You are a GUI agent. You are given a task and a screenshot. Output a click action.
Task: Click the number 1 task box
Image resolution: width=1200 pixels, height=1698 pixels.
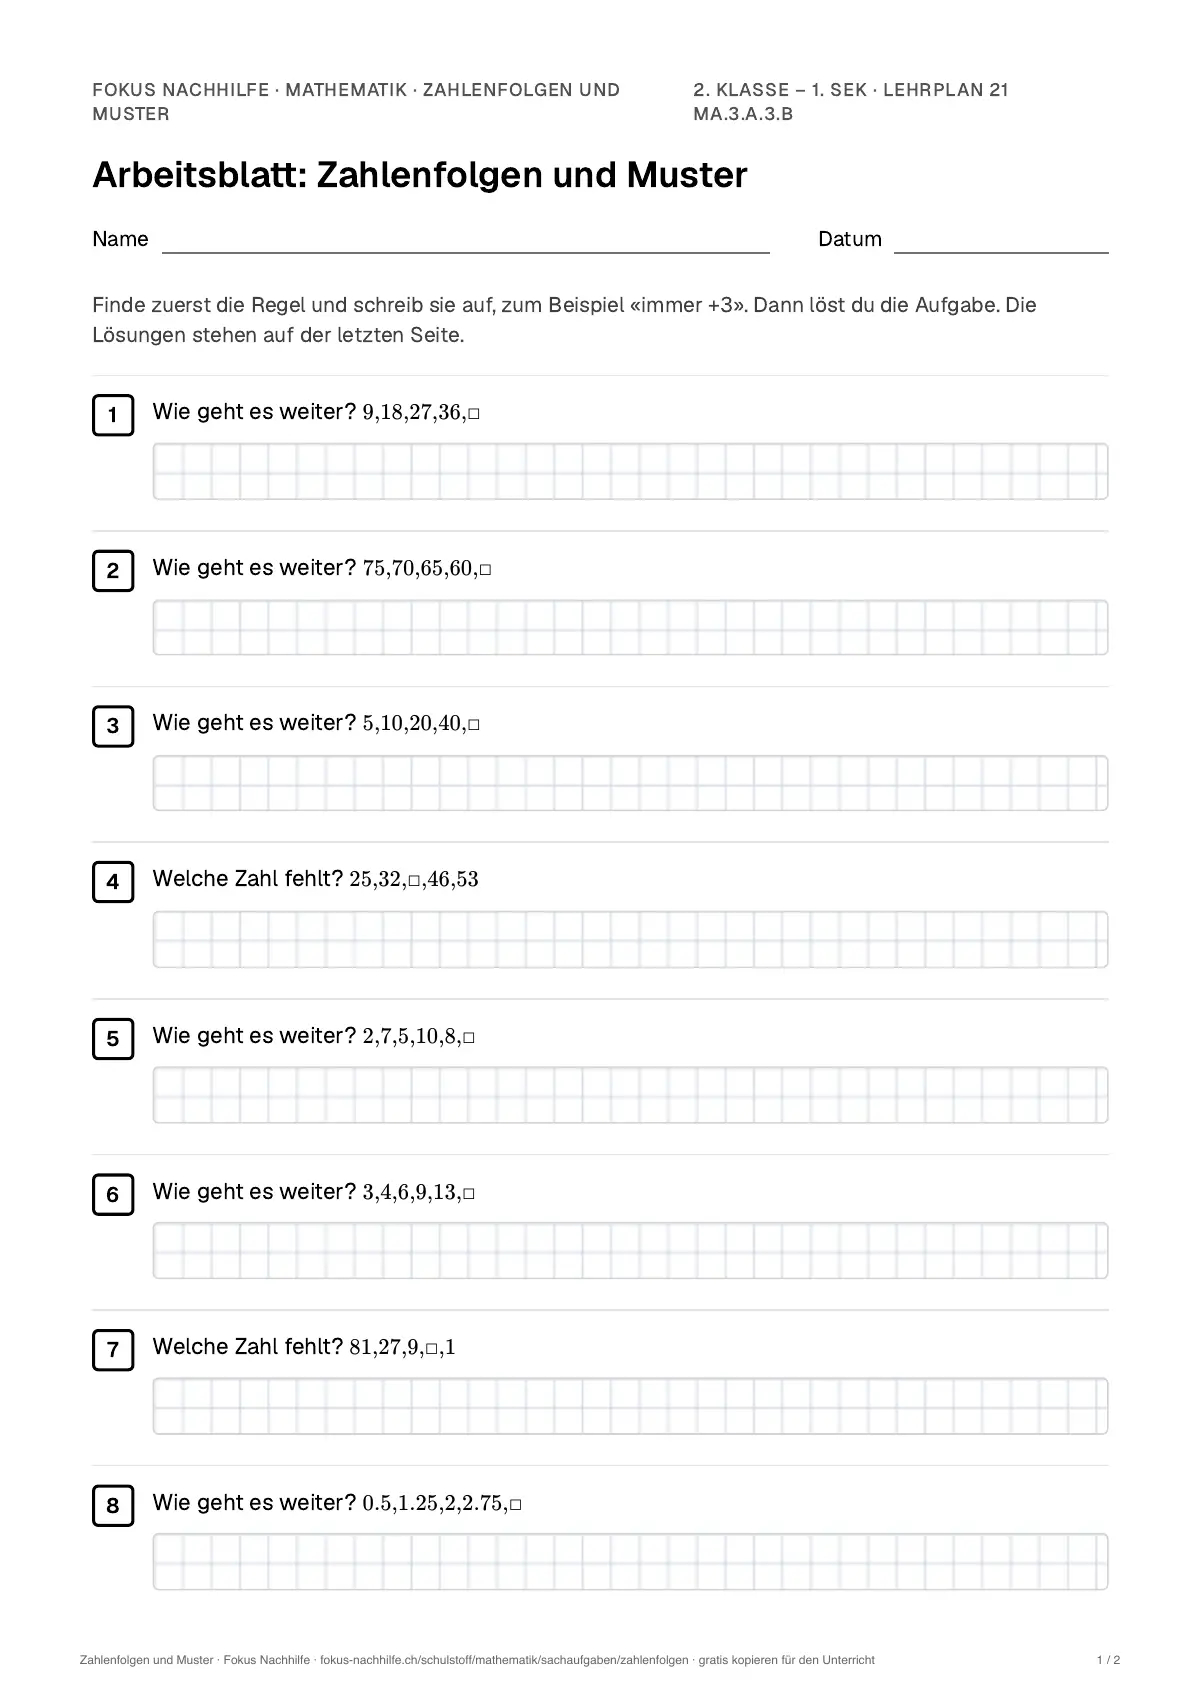tap(113, 415)
